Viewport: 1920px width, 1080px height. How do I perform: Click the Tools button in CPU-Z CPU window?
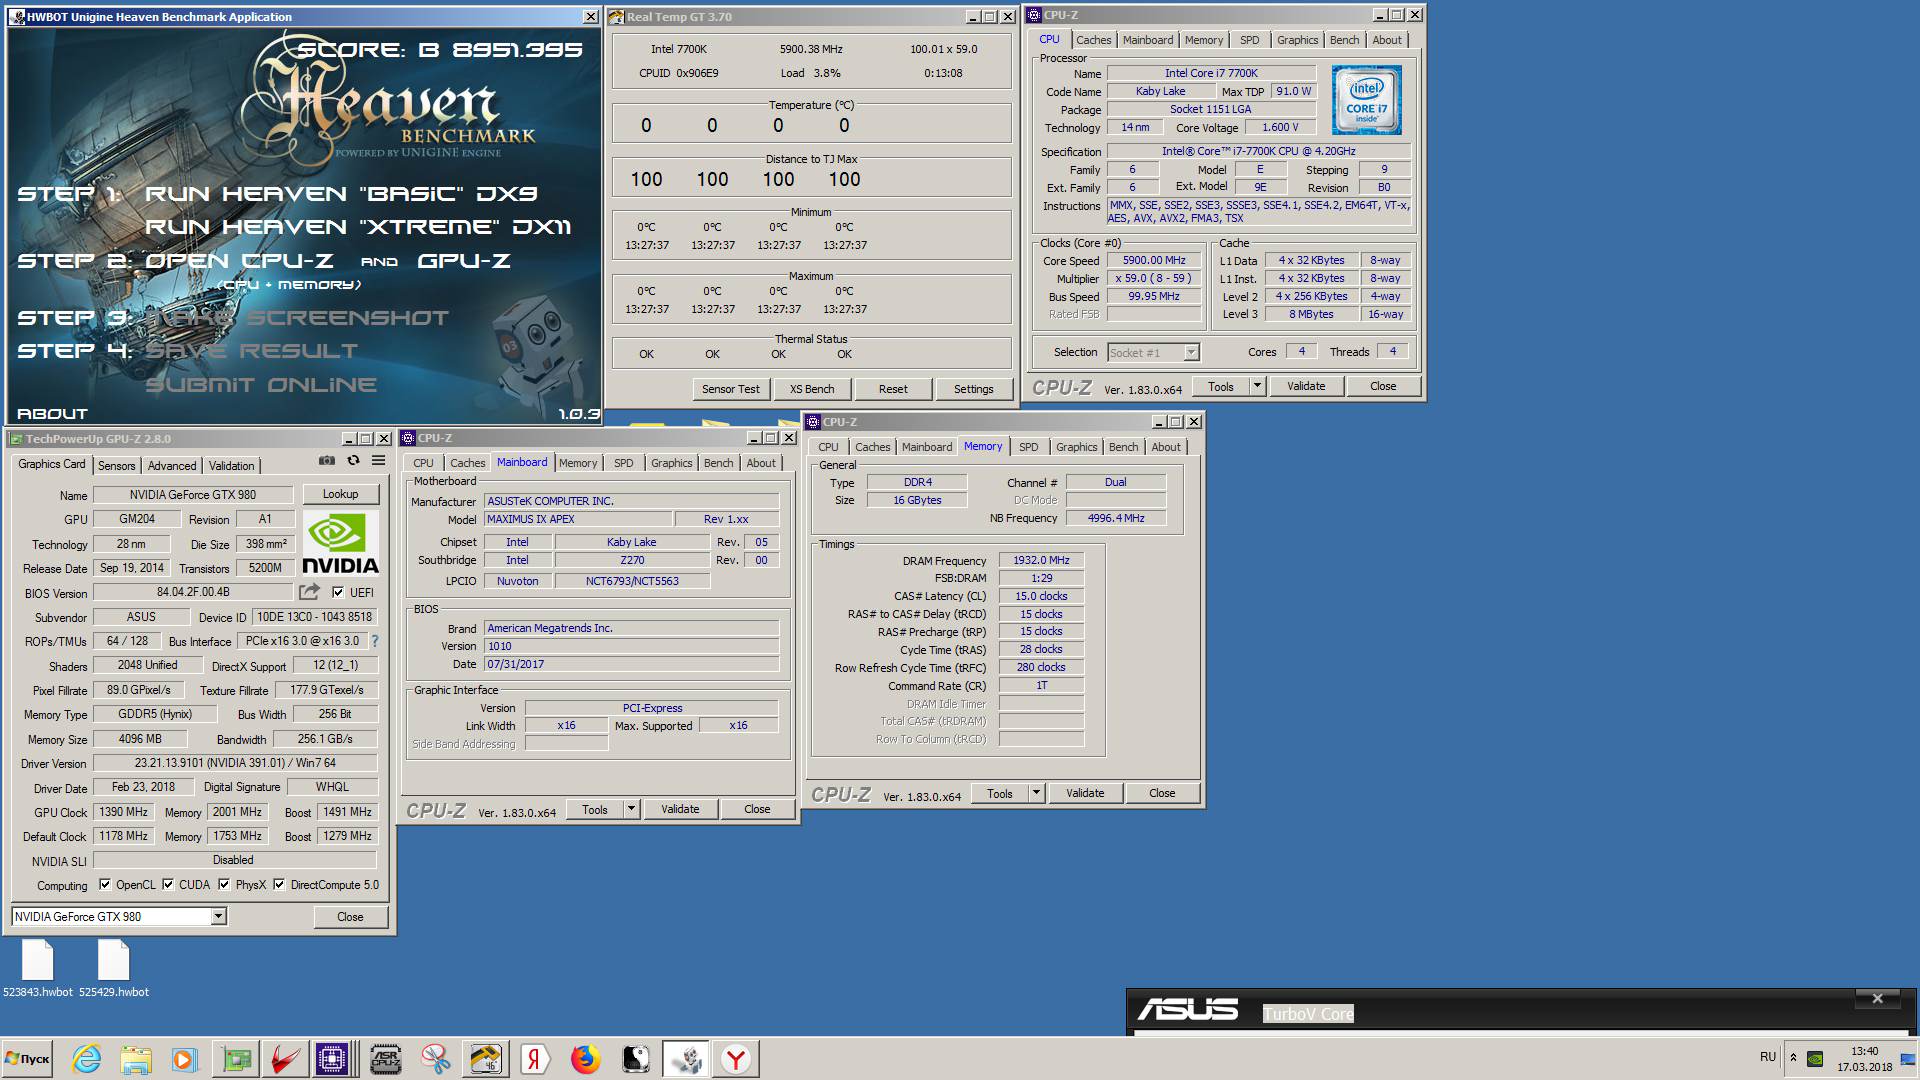click(1220, 386)
